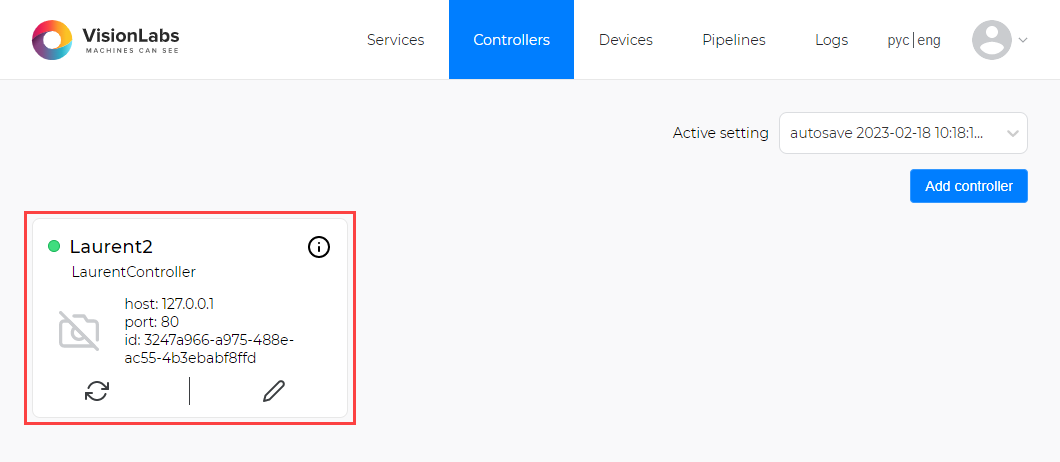Open the Logs tab
Viewport: 1060px width, 462px height.
(832, 40)
